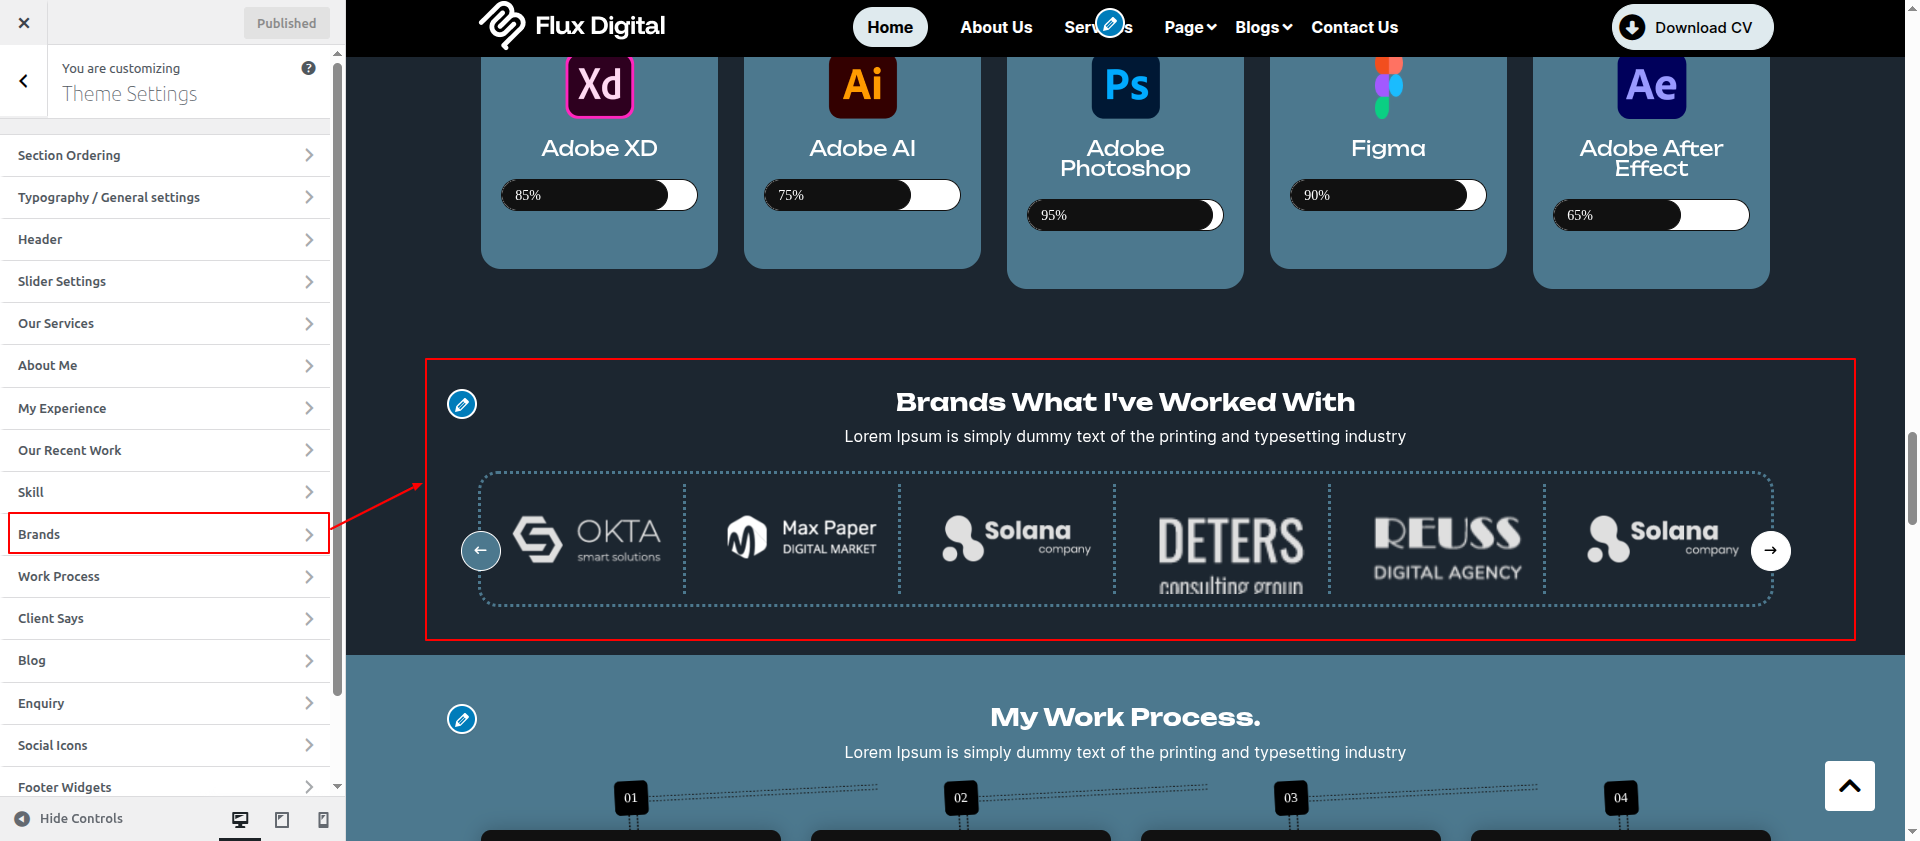Click the Download CV arrow icon
This screenshot has height=841, width=1920.
1632,27
